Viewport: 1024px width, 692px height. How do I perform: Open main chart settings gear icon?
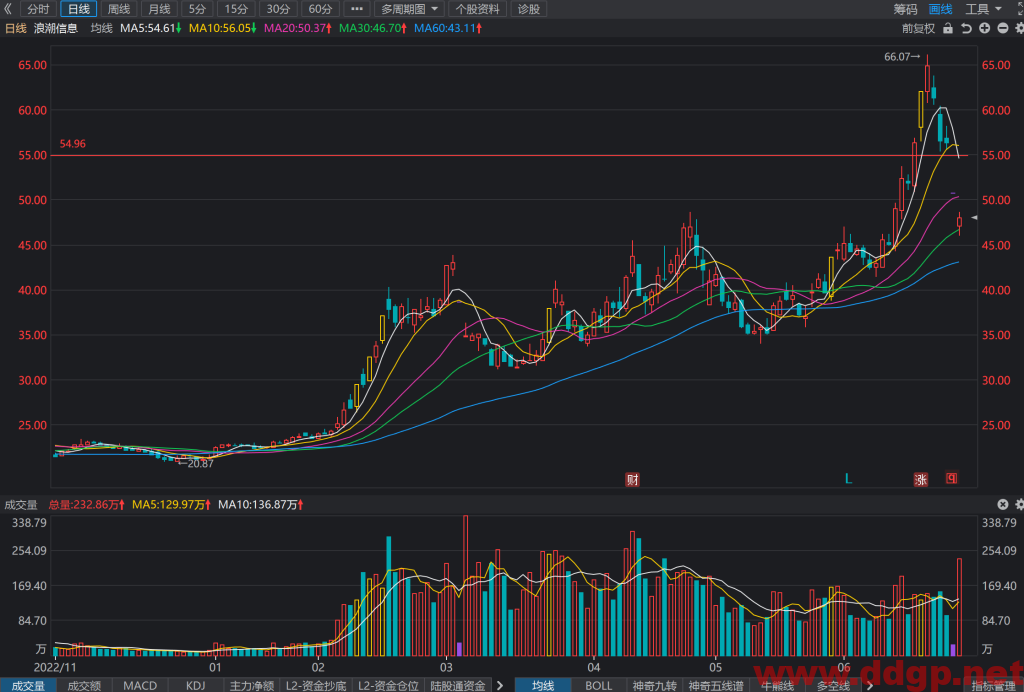pos(1019,29)
